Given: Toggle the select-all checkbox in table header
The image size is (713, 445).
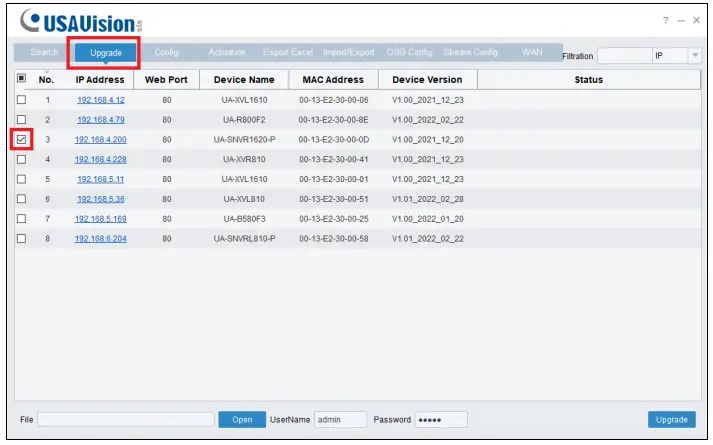Looking at the screenshot, I should [x=22, y=79].
